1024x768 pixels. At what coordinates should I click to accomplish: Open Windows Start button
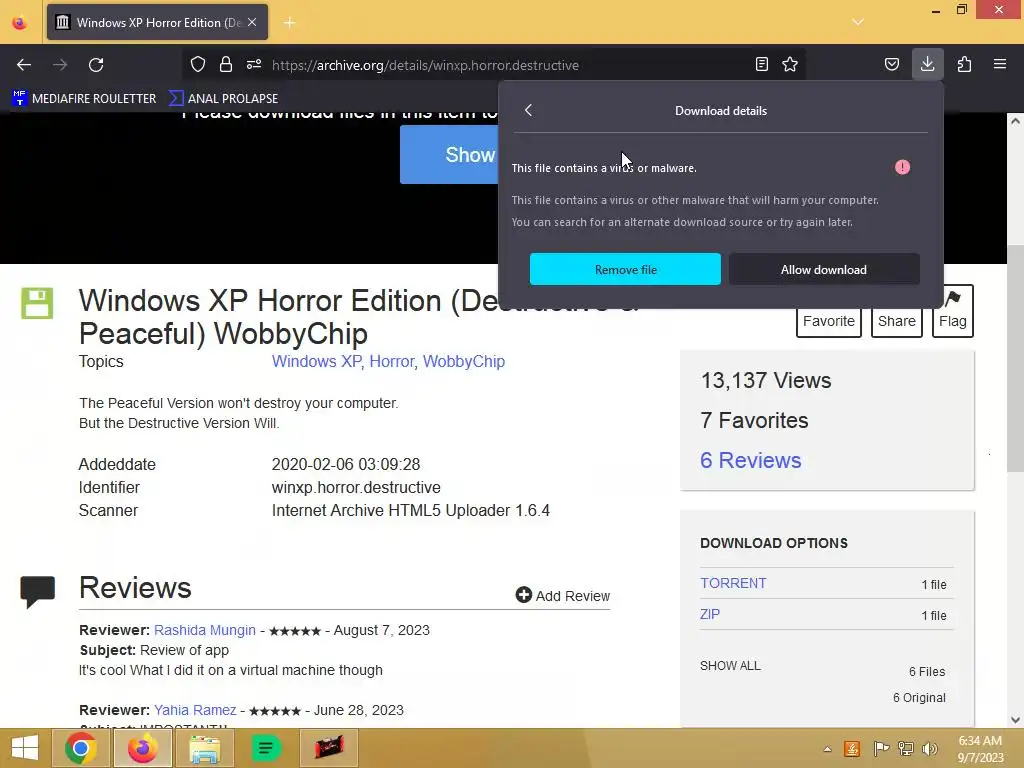point(25,748)
